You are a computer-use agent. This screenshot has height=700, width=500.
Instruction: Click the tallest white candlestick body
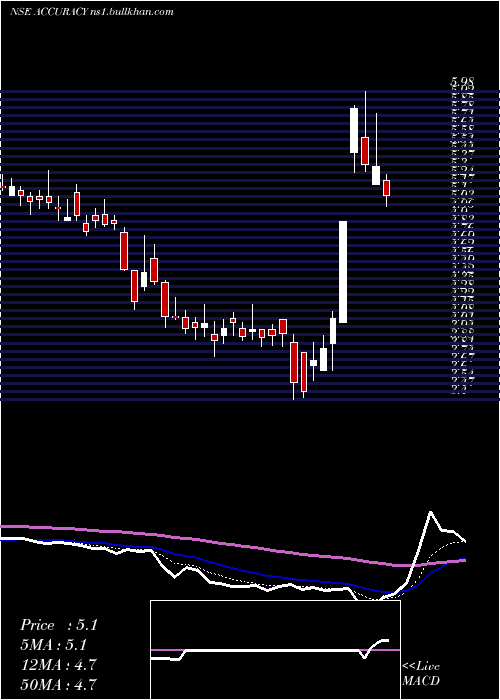click(343, 272)
